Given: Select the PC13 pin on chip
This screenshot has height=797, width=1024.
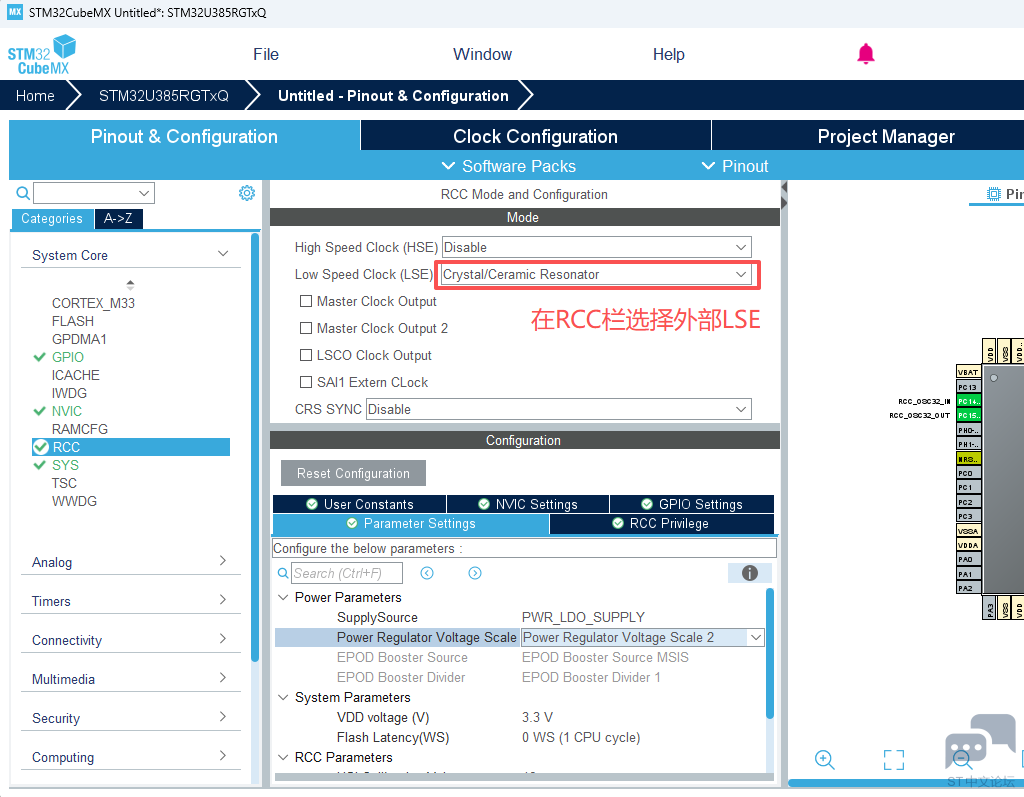Looking at the screenshot, I should coord(968,387).
